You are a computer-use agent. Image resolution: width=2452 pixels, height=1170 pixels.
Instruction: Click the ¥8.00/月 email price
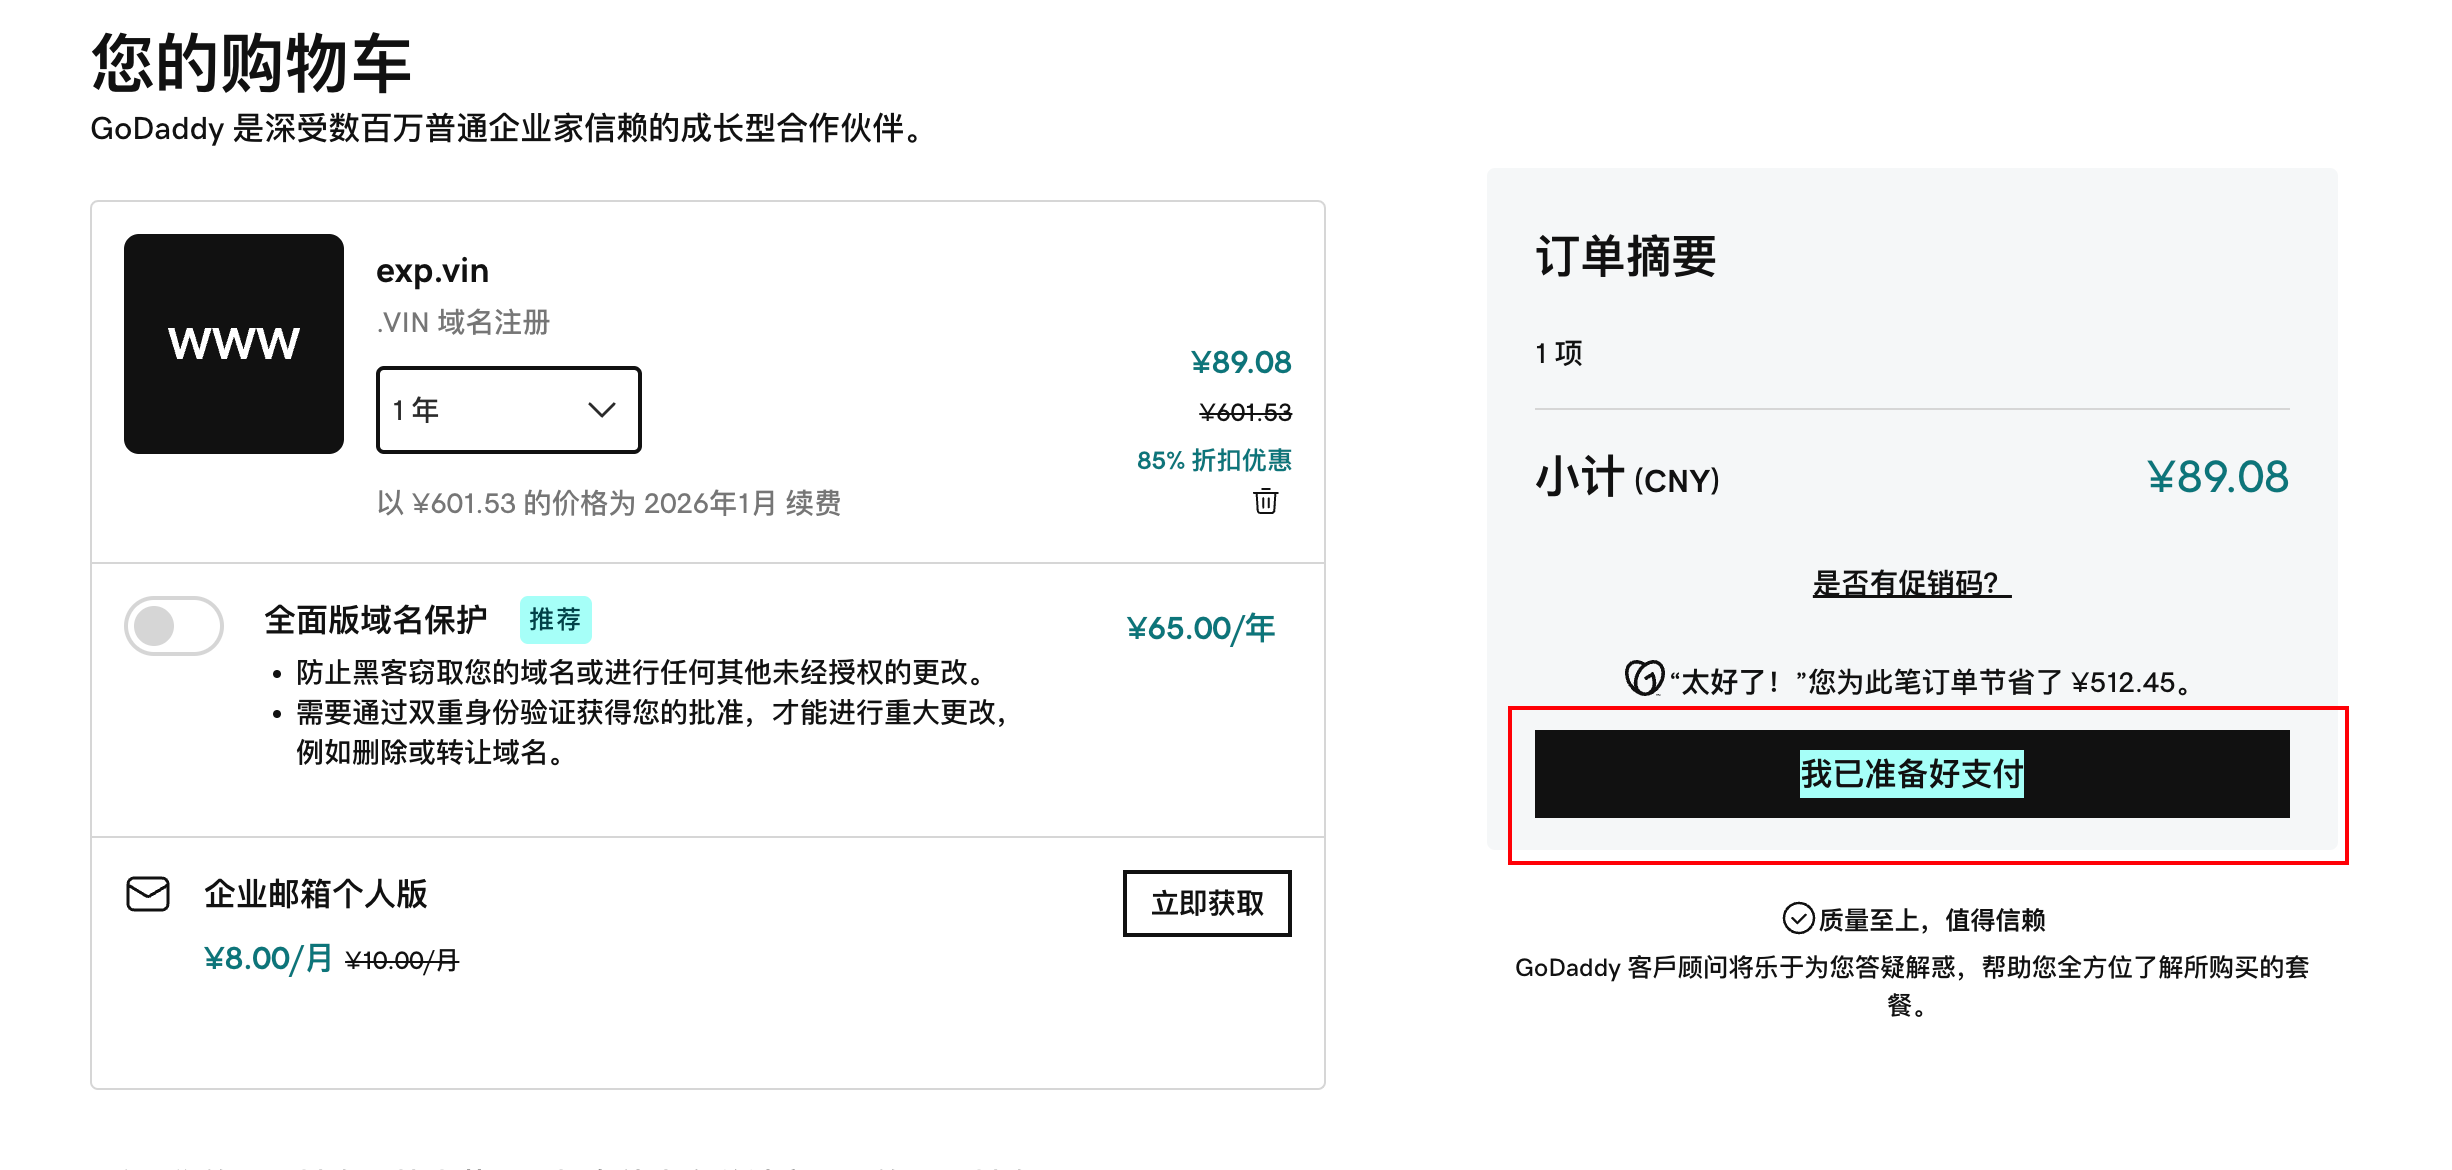[268, 958]
